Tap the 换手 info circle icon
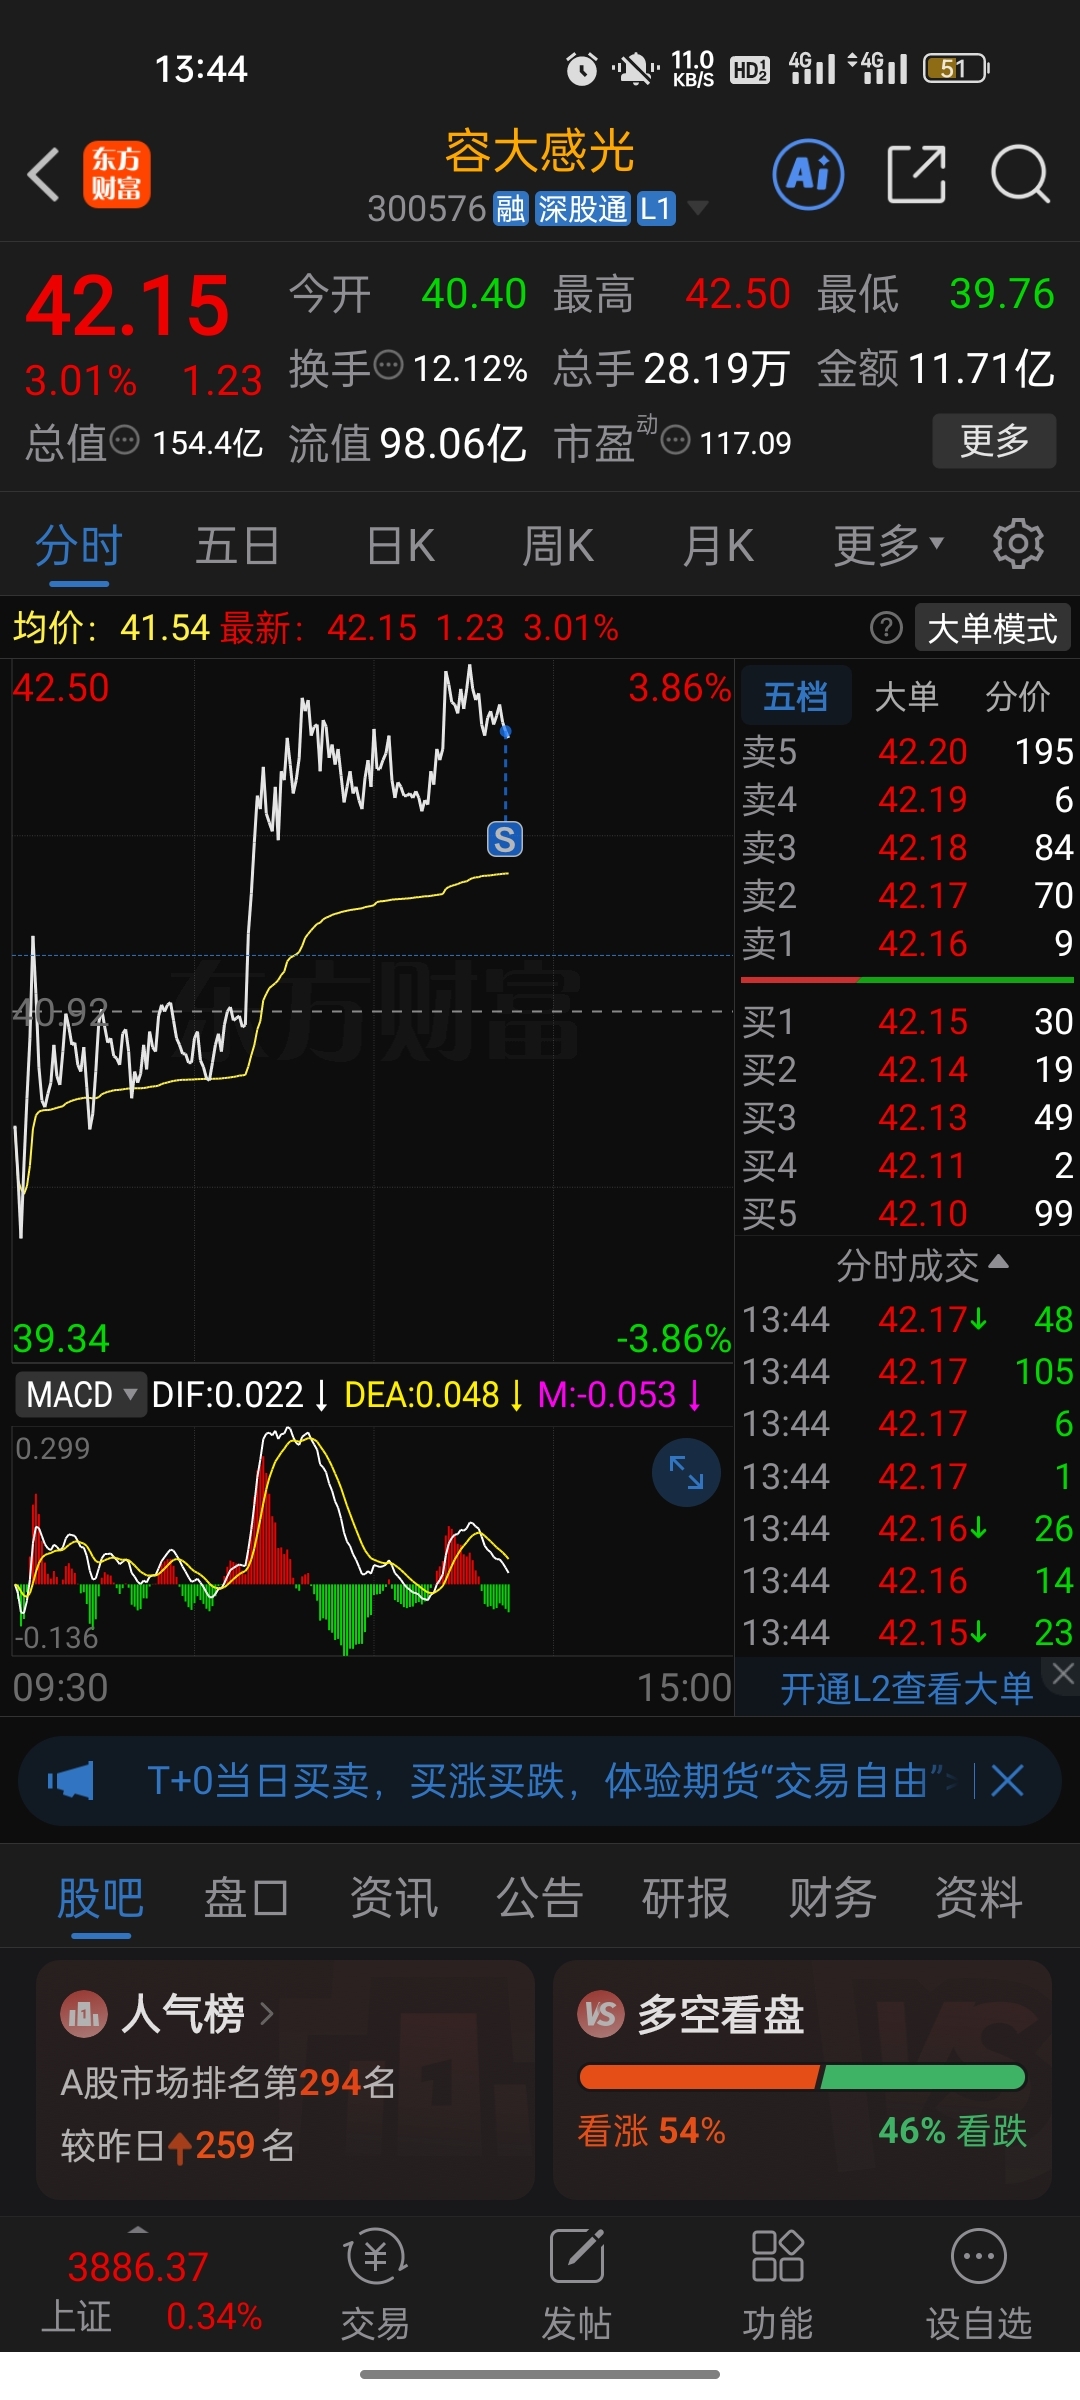This screenshot has height=2400, width=1080. 388,365
